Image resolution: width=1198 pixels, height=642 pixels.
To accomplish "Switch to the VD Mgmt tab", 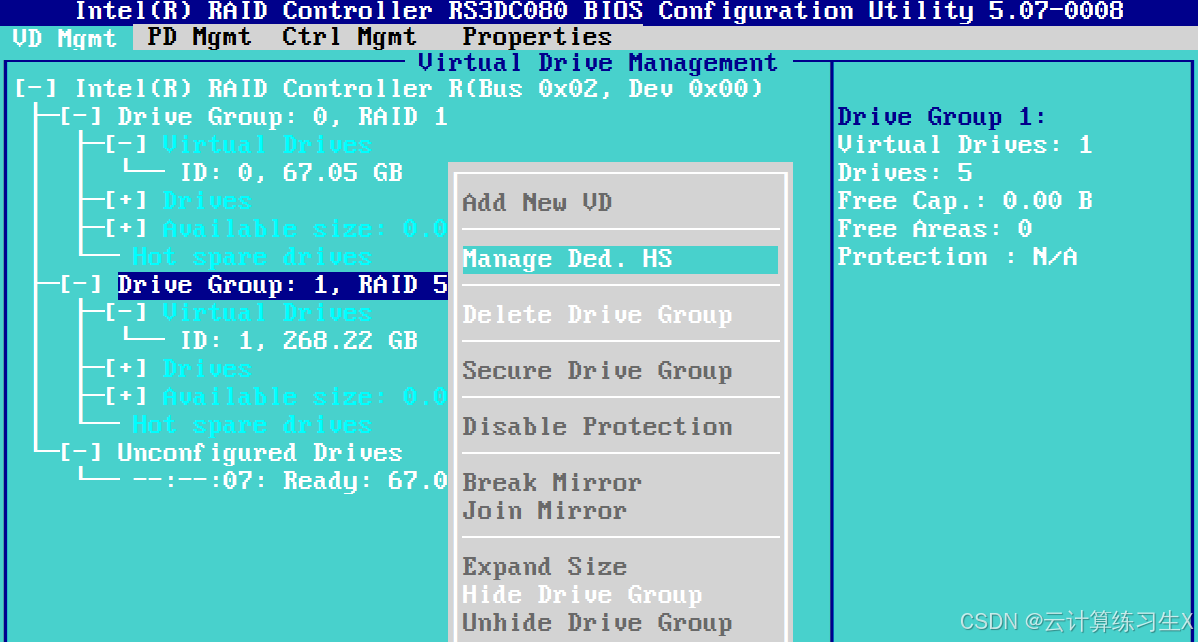I will (x=65, y=38).
